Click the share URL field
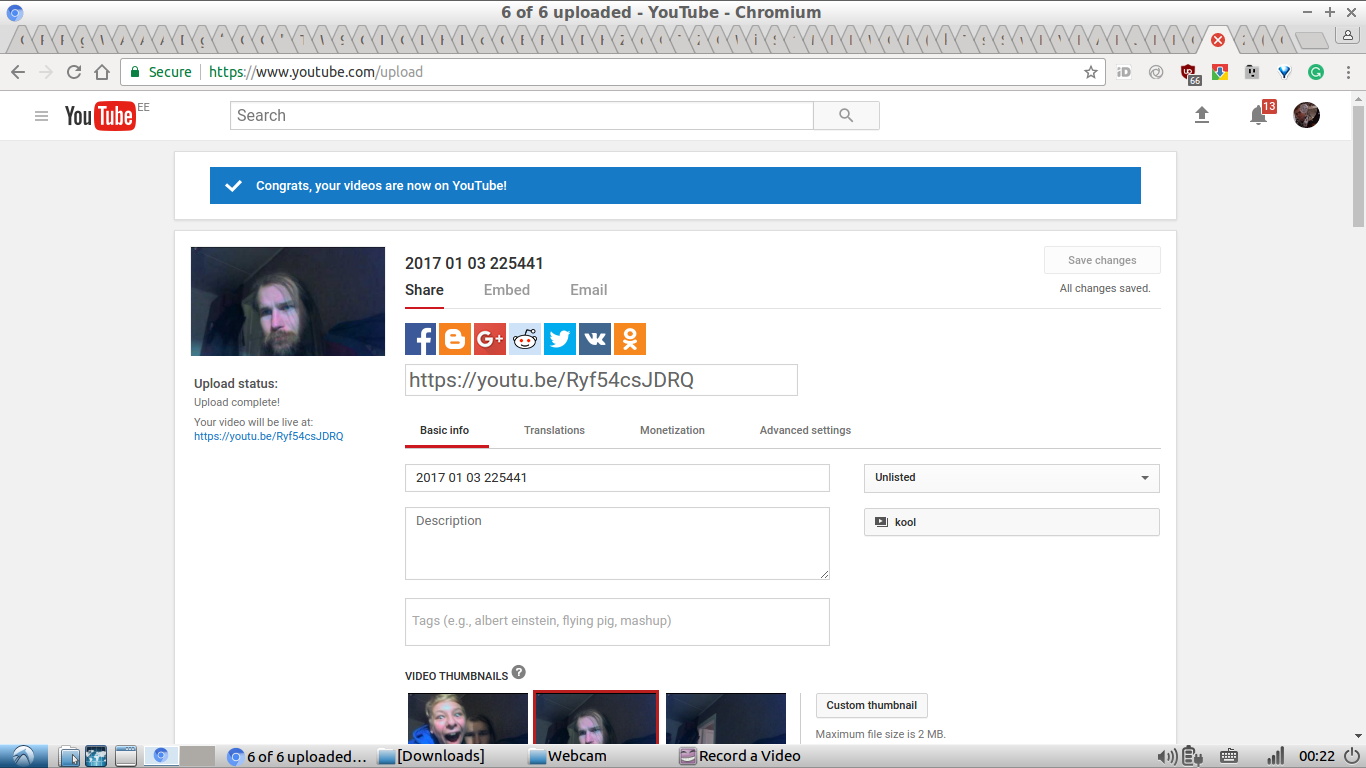Screen dimensions: 1366x768 (601, 380)
